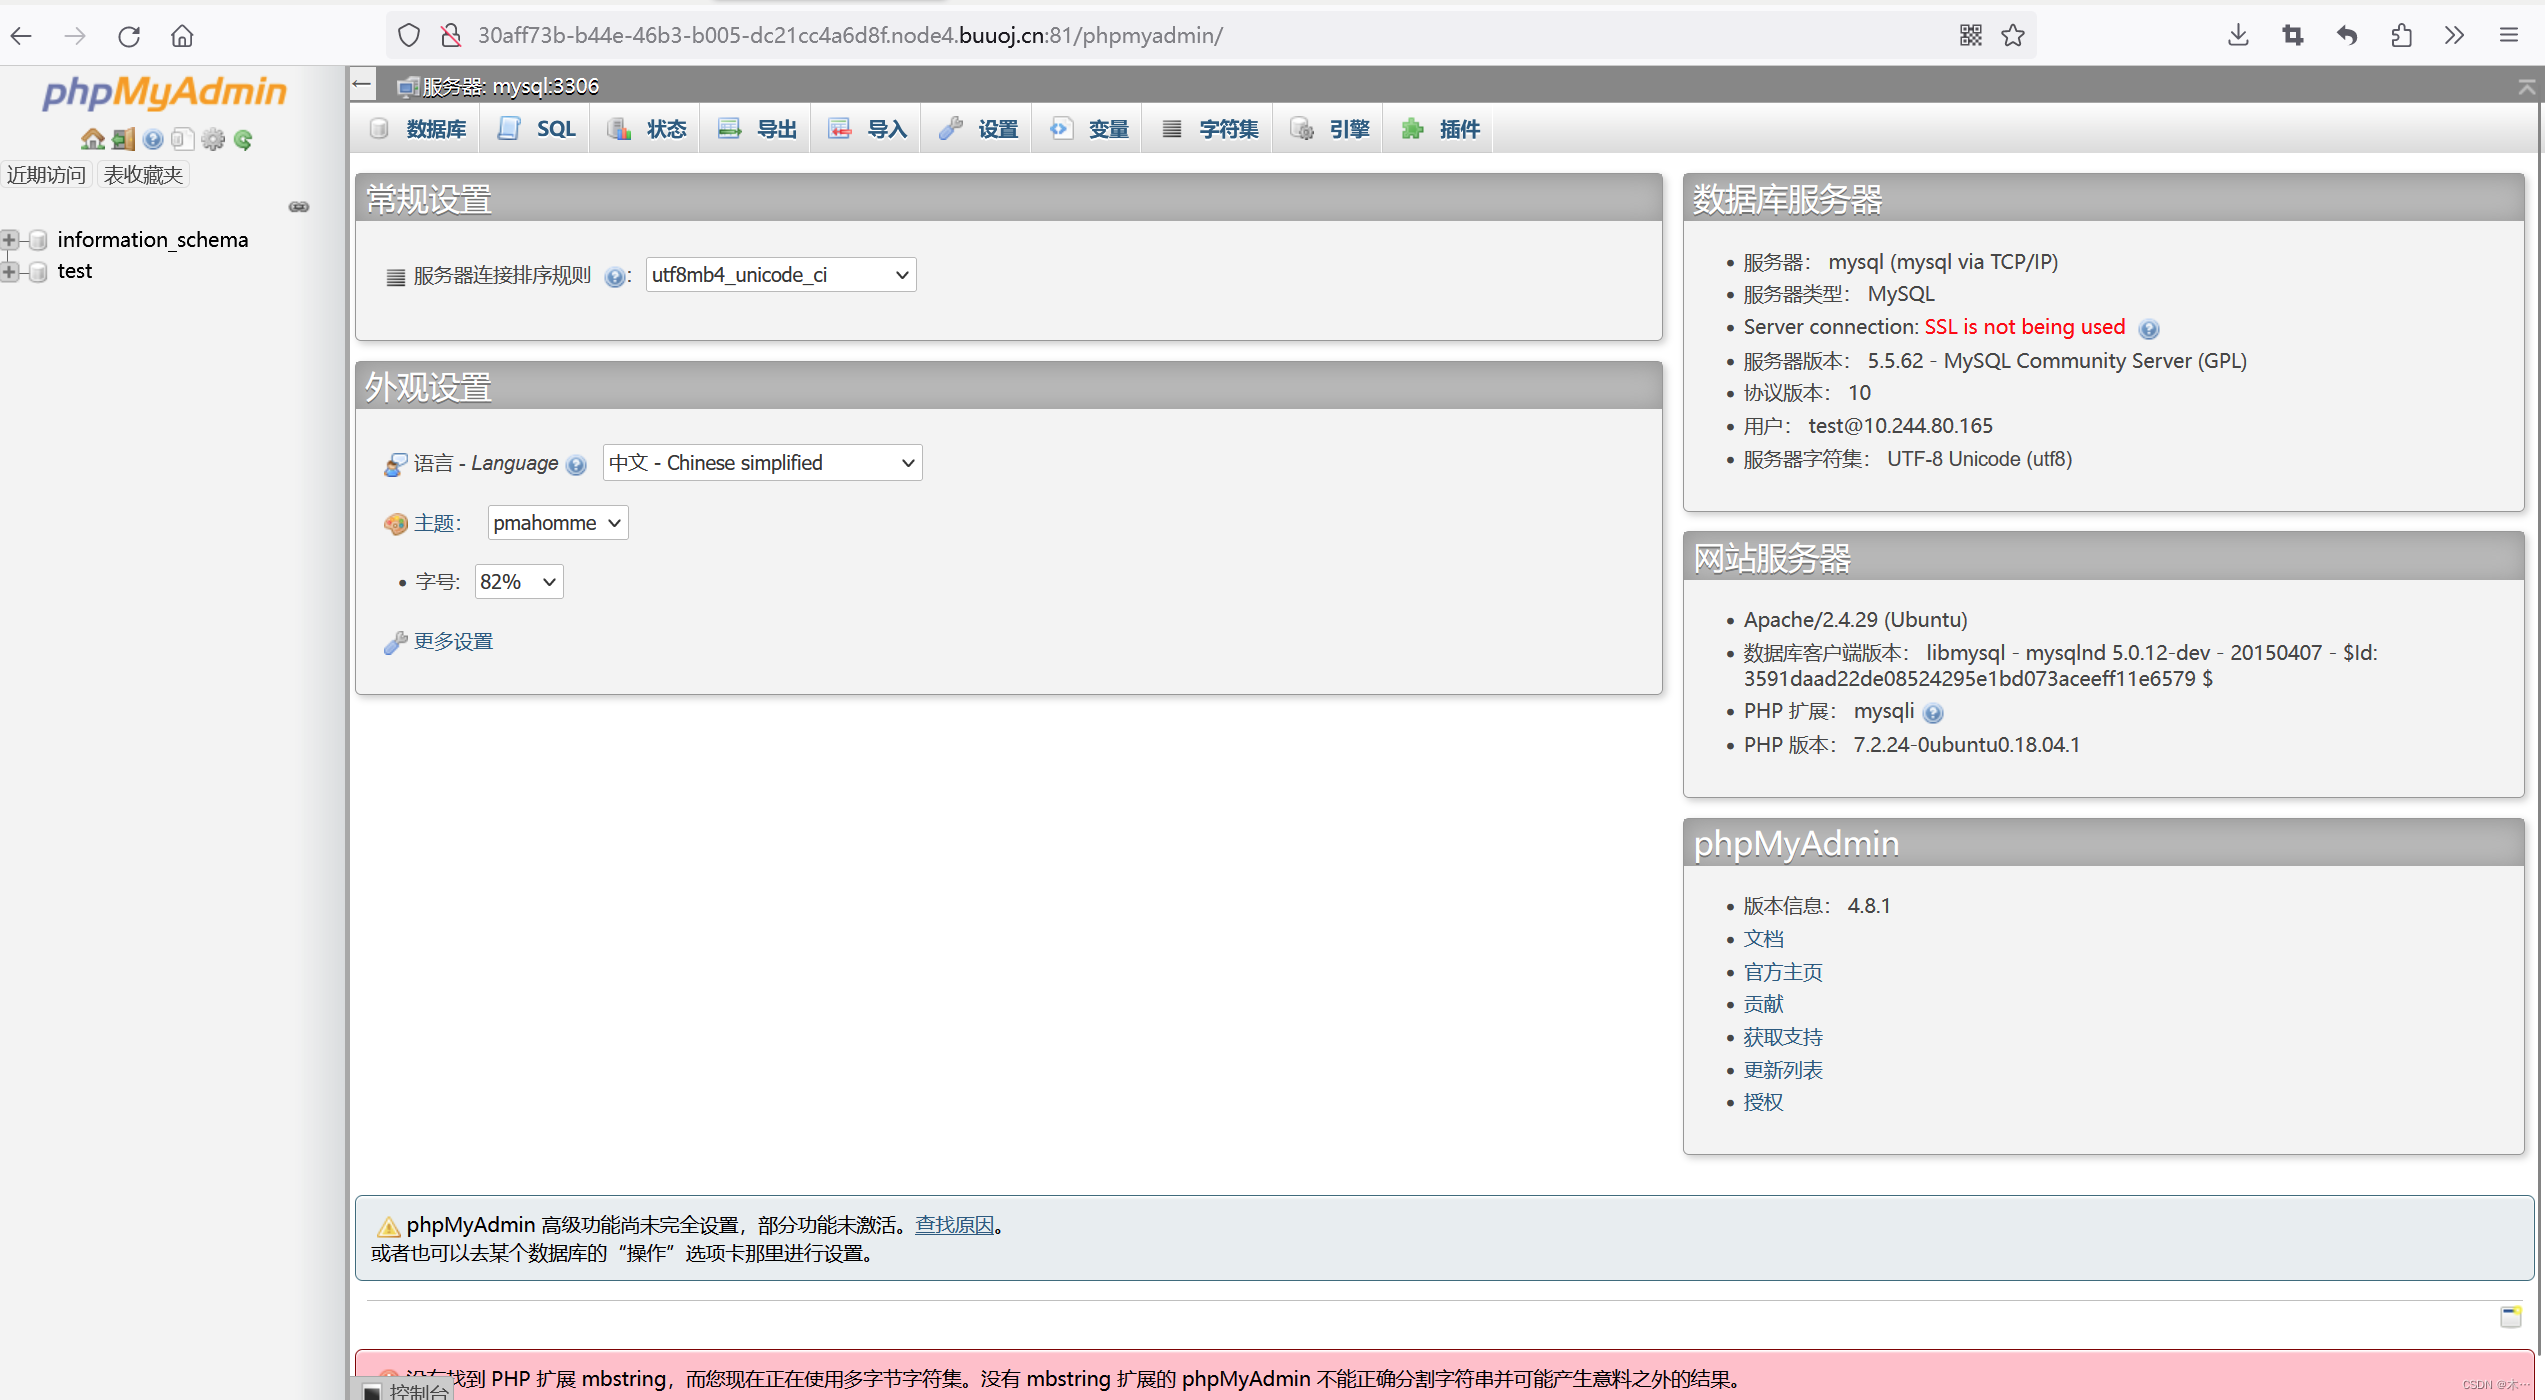Click the chain link icon in sidebar
Screen dimensions: 2545x1400
299,207
